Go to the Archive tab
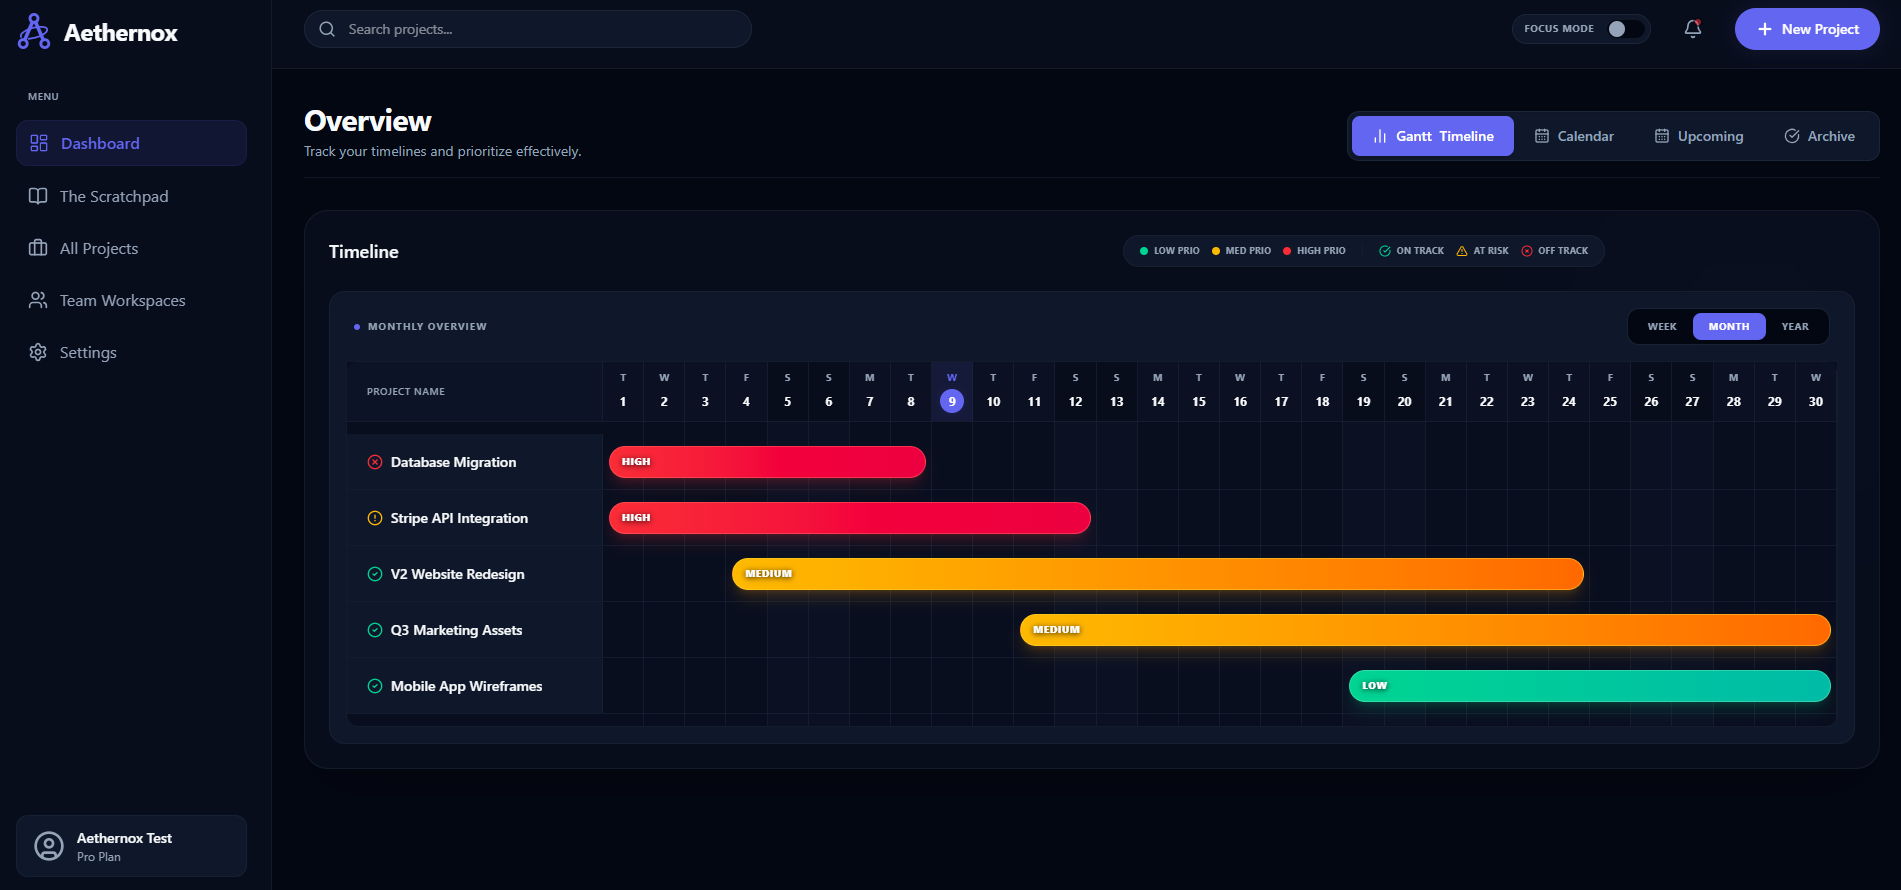Image resolution: width=1901 pixels, height=890 pixels. [x=1819, y=136]
